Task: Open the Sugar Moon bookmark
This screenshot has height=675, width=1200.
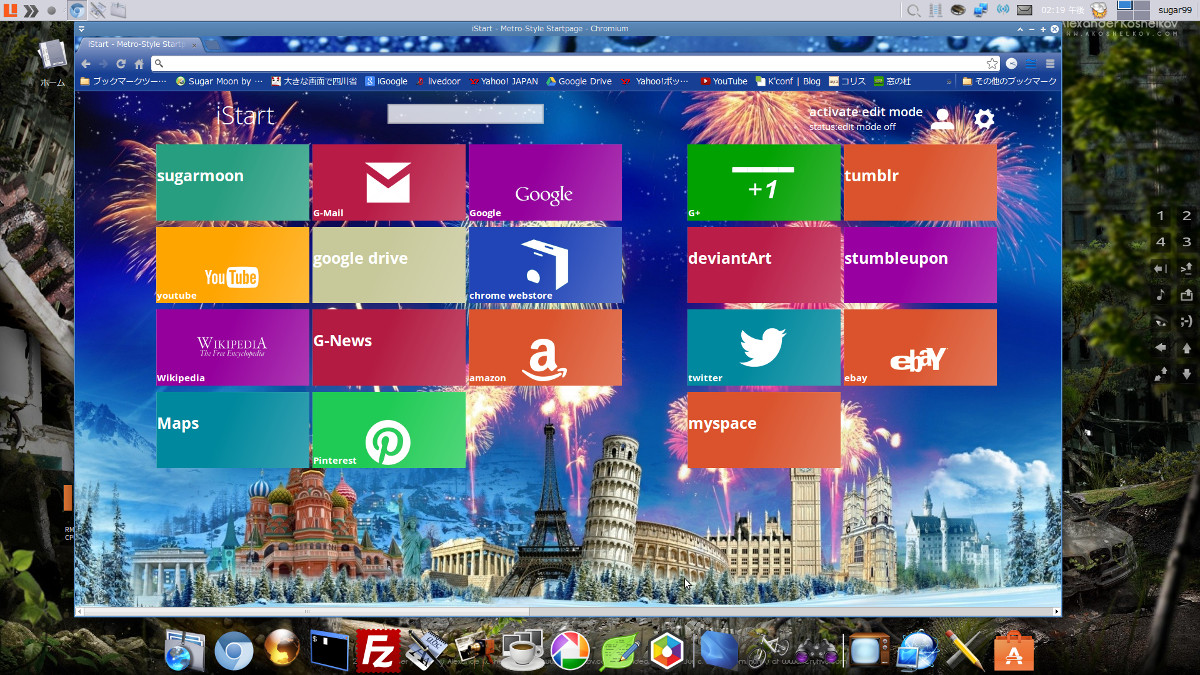Action: point(219,81)
